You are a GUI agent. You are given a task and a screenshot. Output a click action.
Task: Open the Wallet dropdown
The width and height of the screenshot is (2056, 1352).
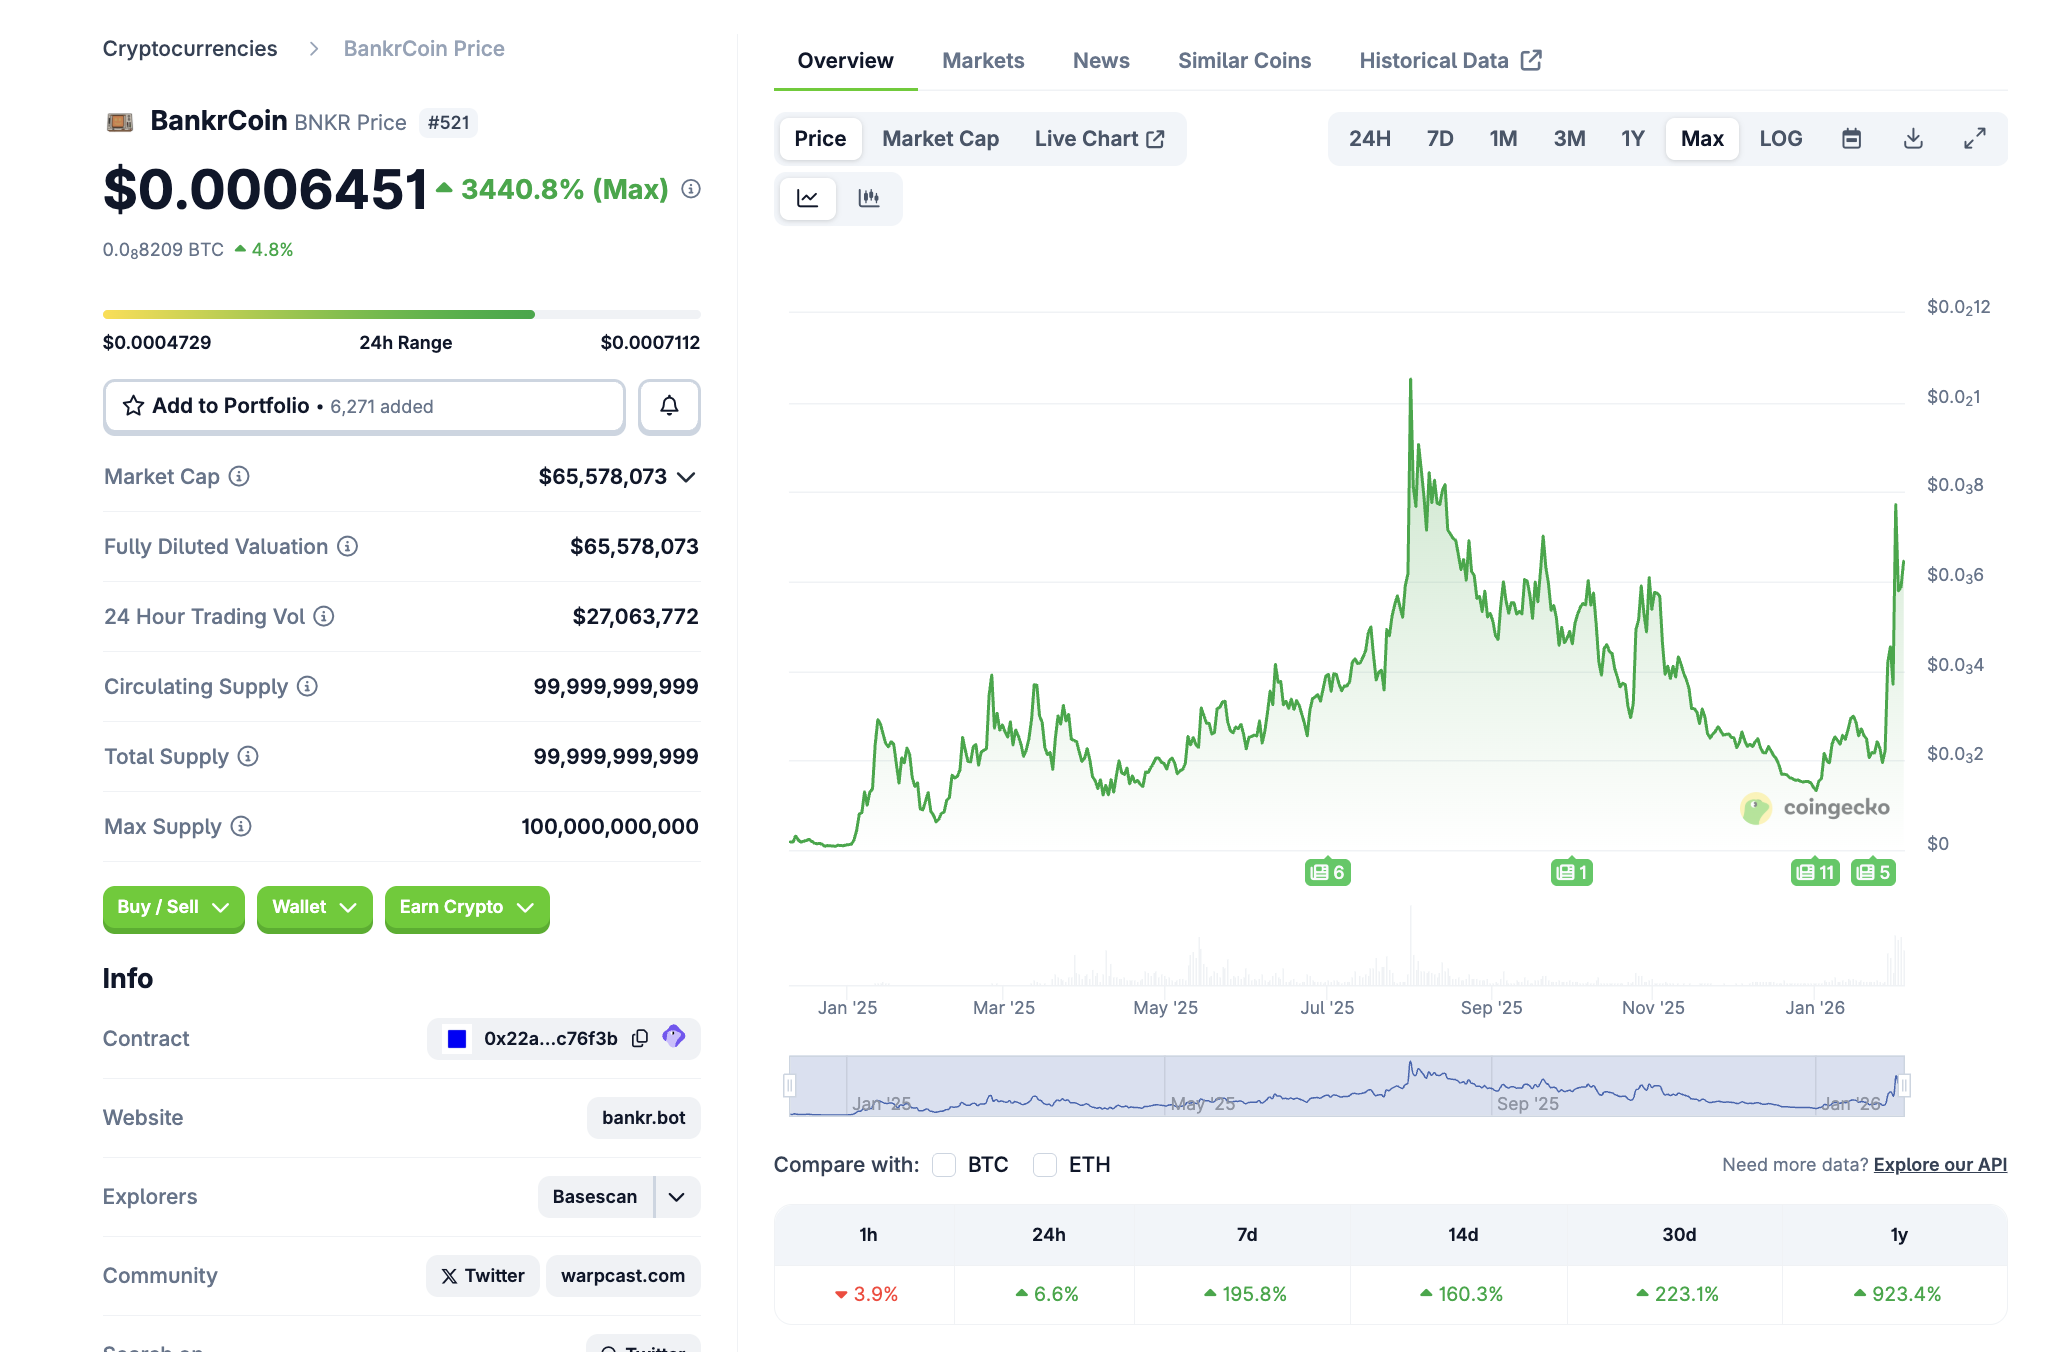click(x=314, y=908)
